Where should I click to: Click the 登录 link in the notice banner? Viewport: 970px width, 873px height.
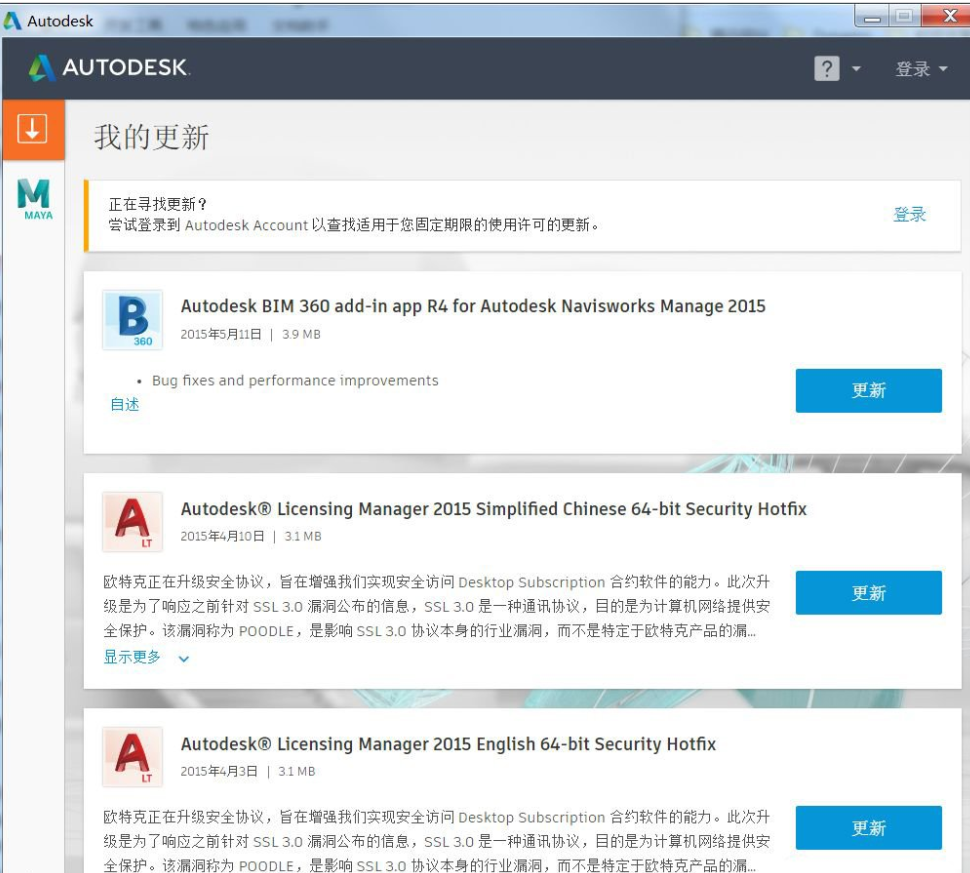pos(909,215)
